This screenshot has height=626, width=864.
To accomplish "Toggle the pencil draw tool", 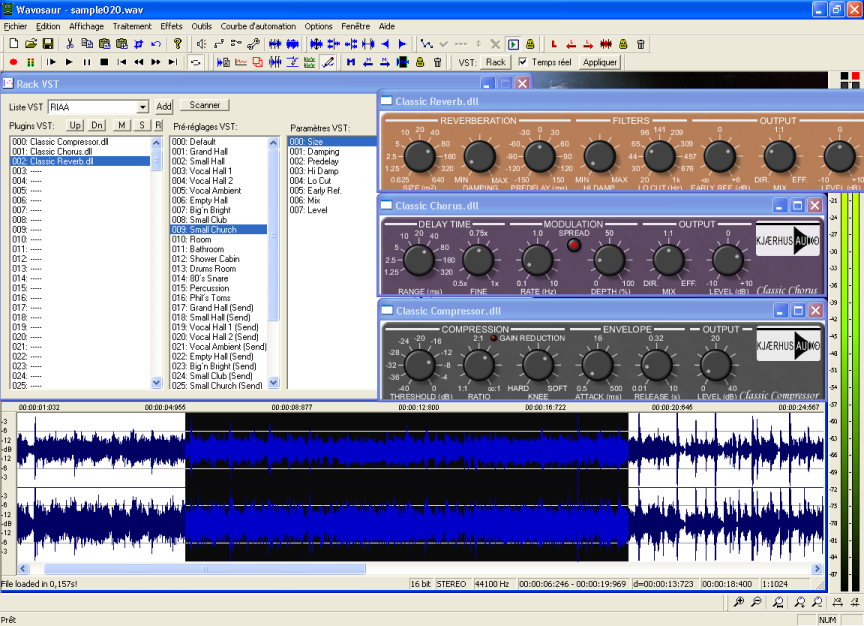I will click(x=328, y=62).
